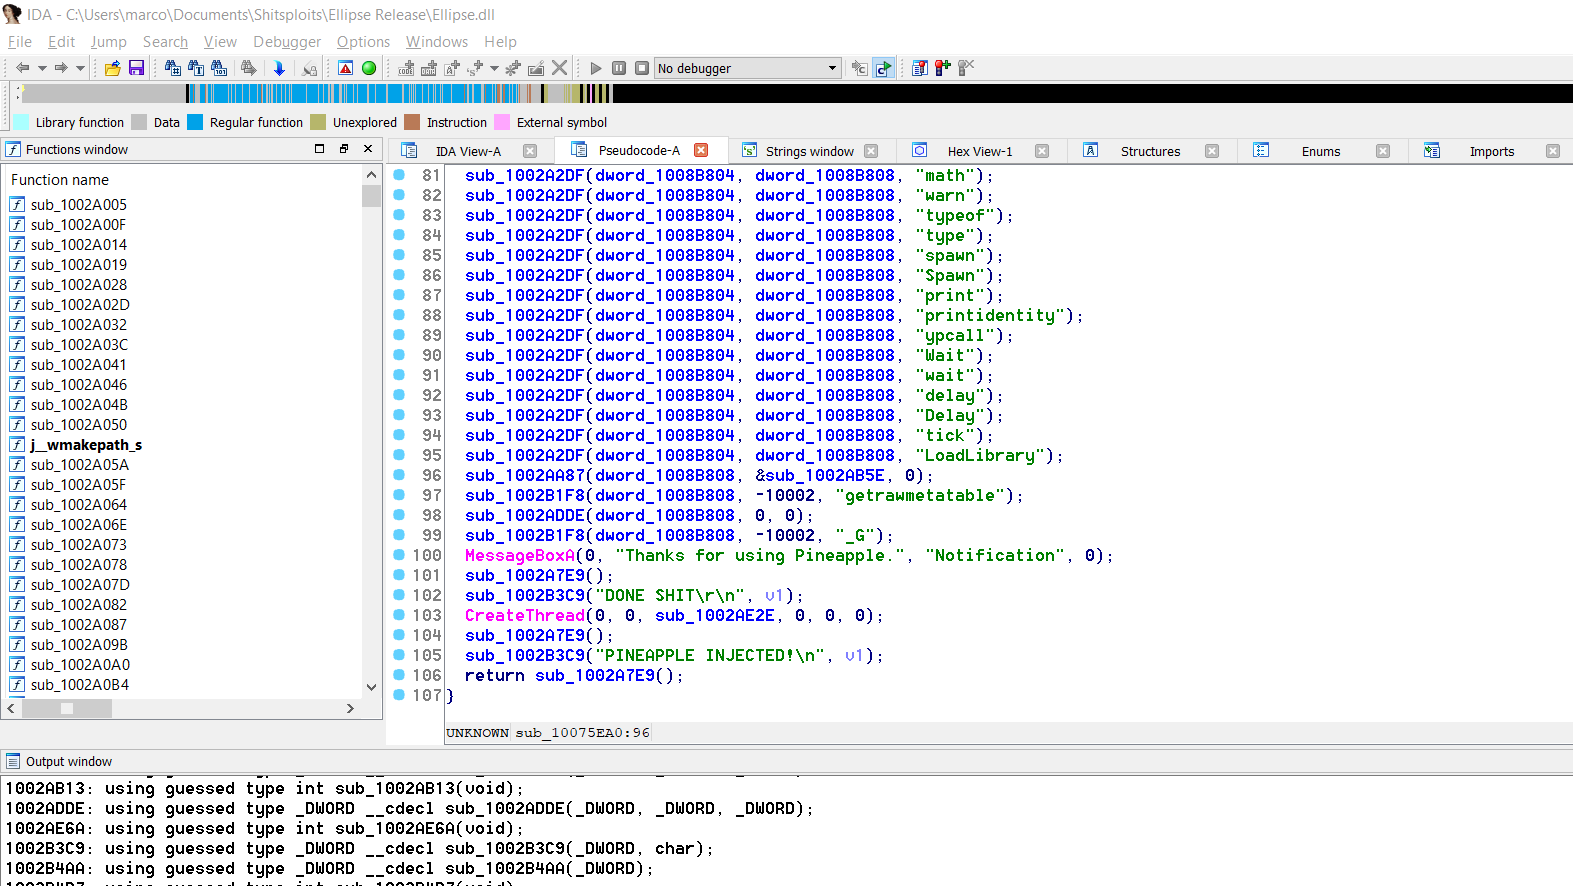Viewport: 1573px width, 886px height.
Task: Open the No debugger selection dropdown
Action: (747, 68)
